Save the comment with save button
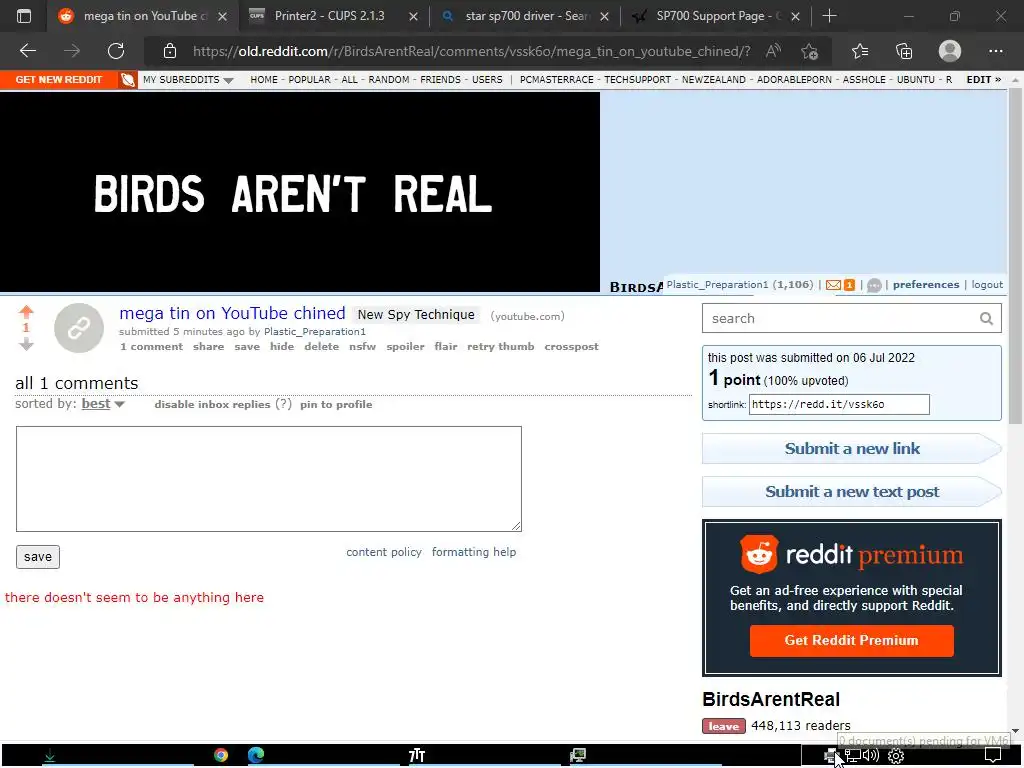Viewport: 1024px width, 768px height. (x=38, y=557)
